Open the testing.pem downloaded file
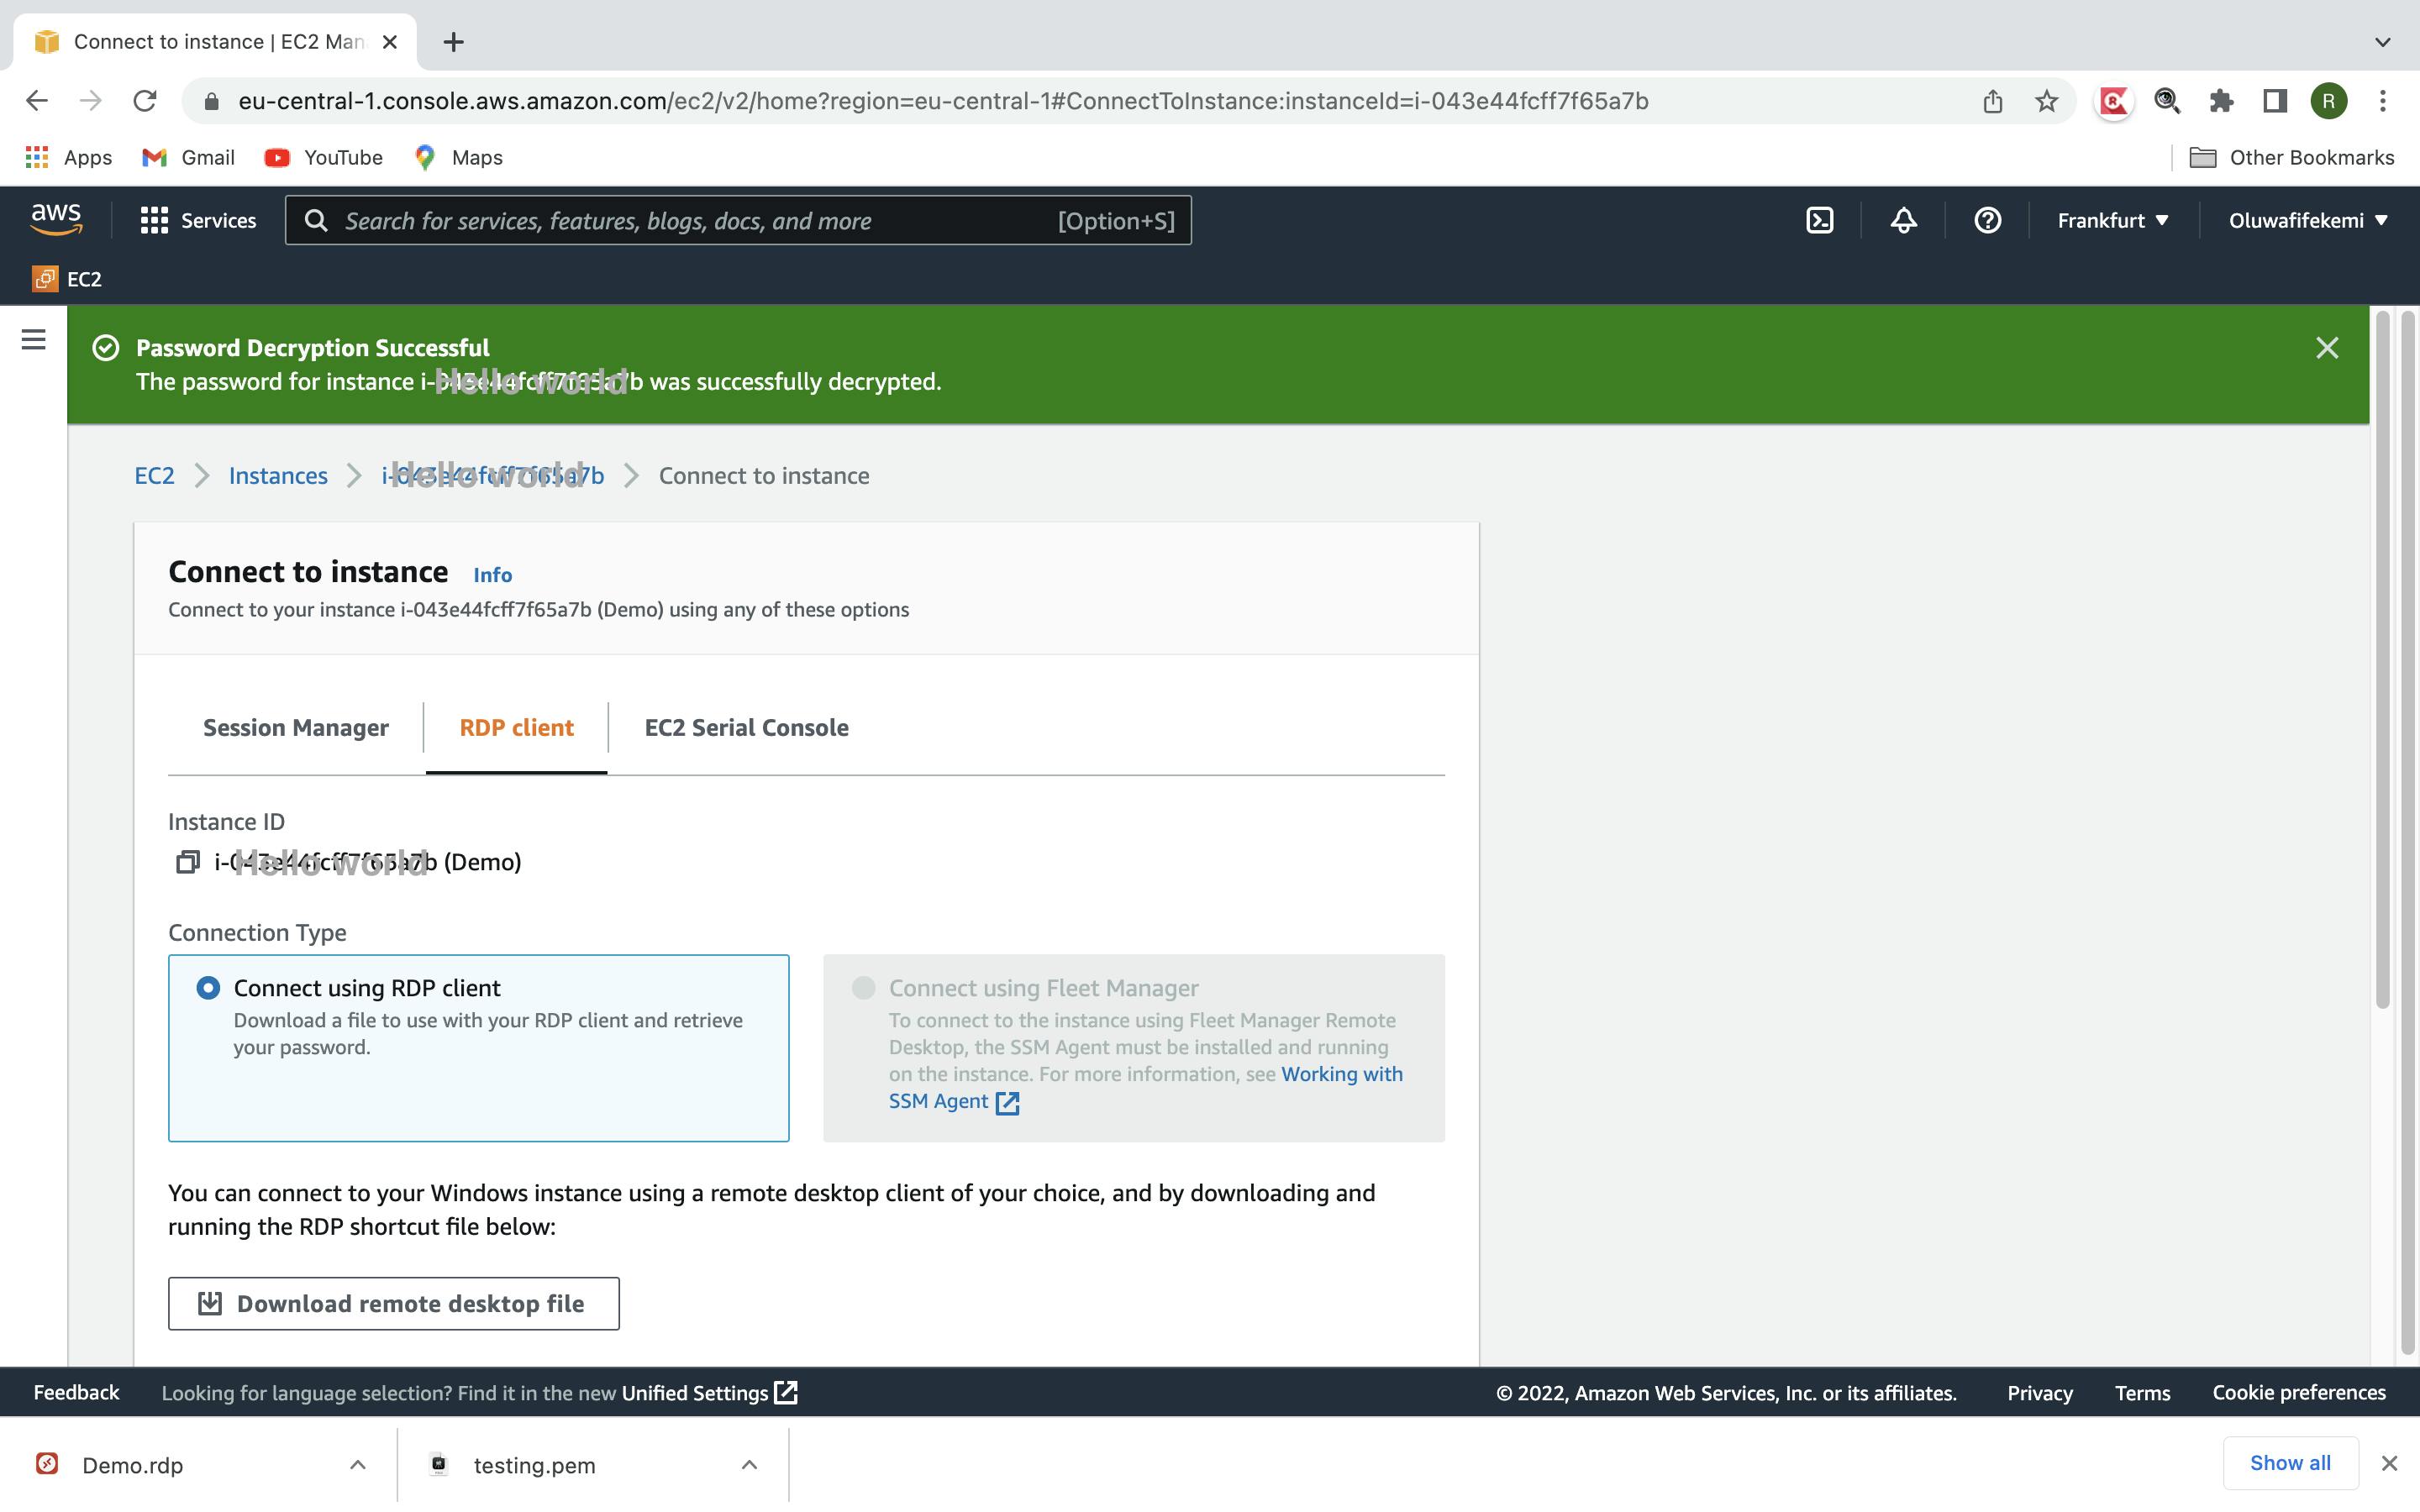This screenshot has height=1512, width=2420. (x=533, y=1465)
